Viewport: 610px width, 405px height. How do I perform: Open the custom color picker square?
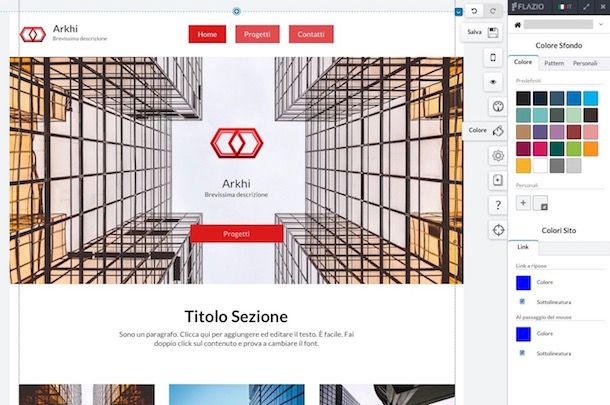540,203
